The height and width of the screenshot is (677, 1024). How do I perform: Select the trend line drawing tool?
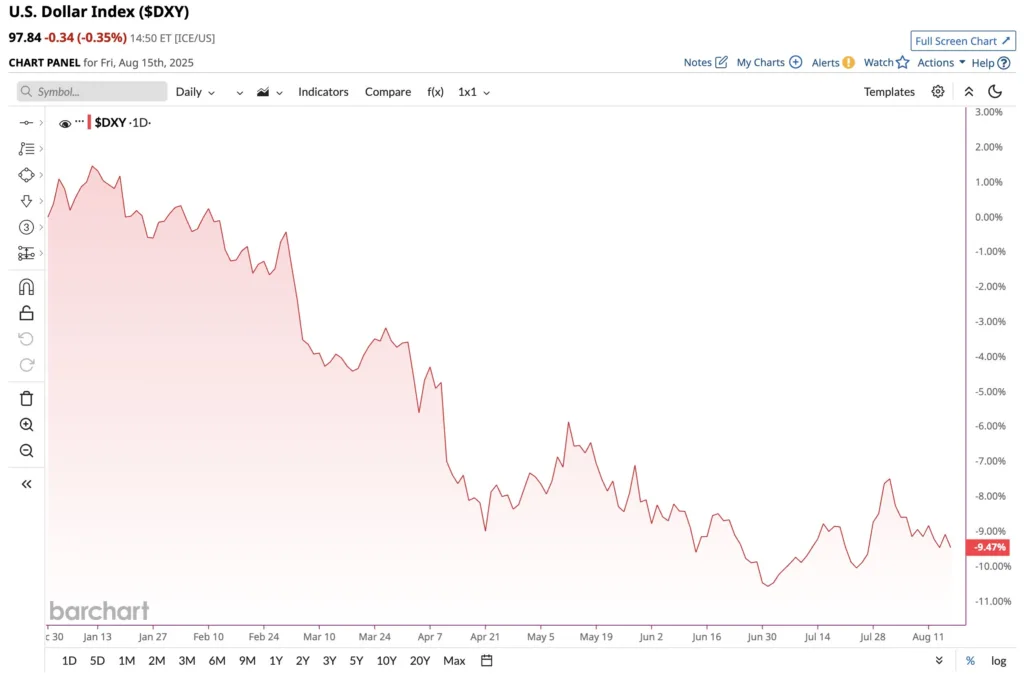pyautogui.click(x=26, y=123)
